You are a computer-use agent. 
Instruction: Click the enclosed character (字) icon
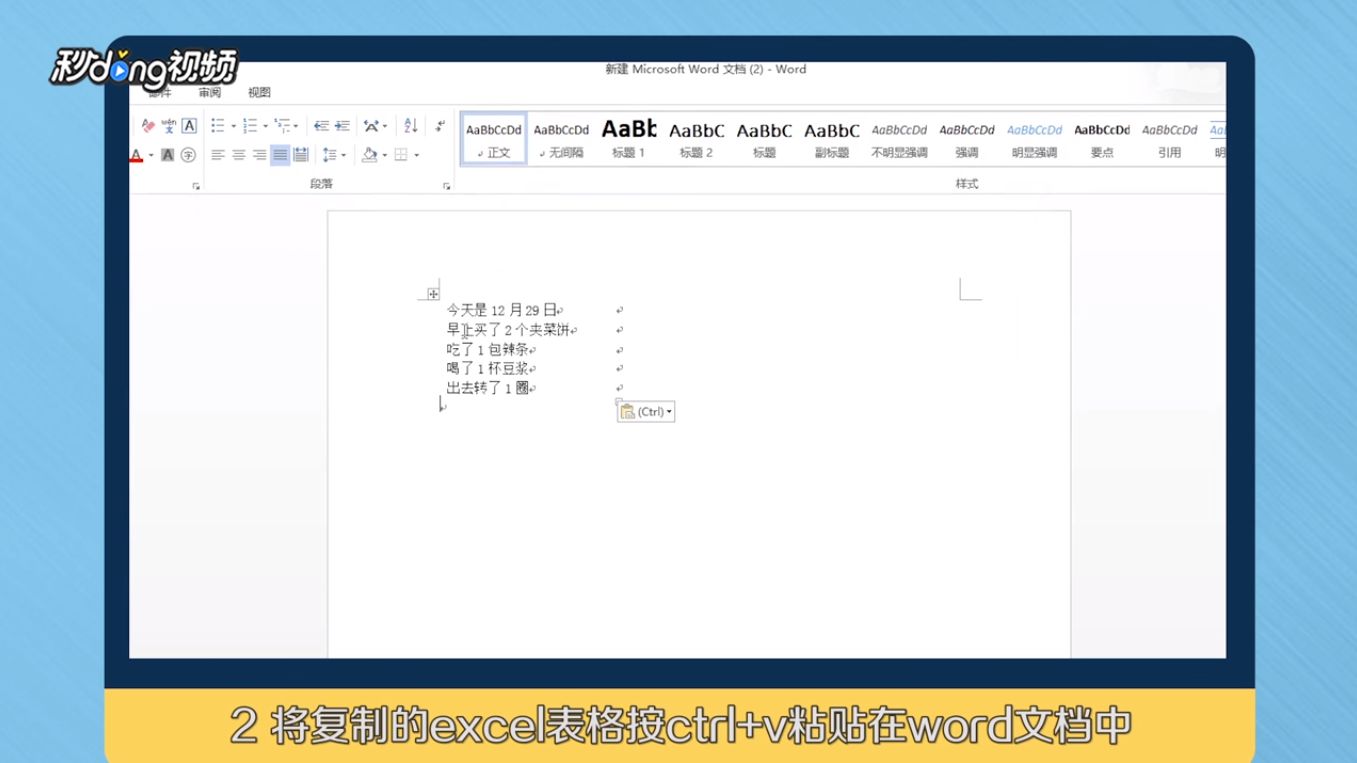(x=188, y=155)
